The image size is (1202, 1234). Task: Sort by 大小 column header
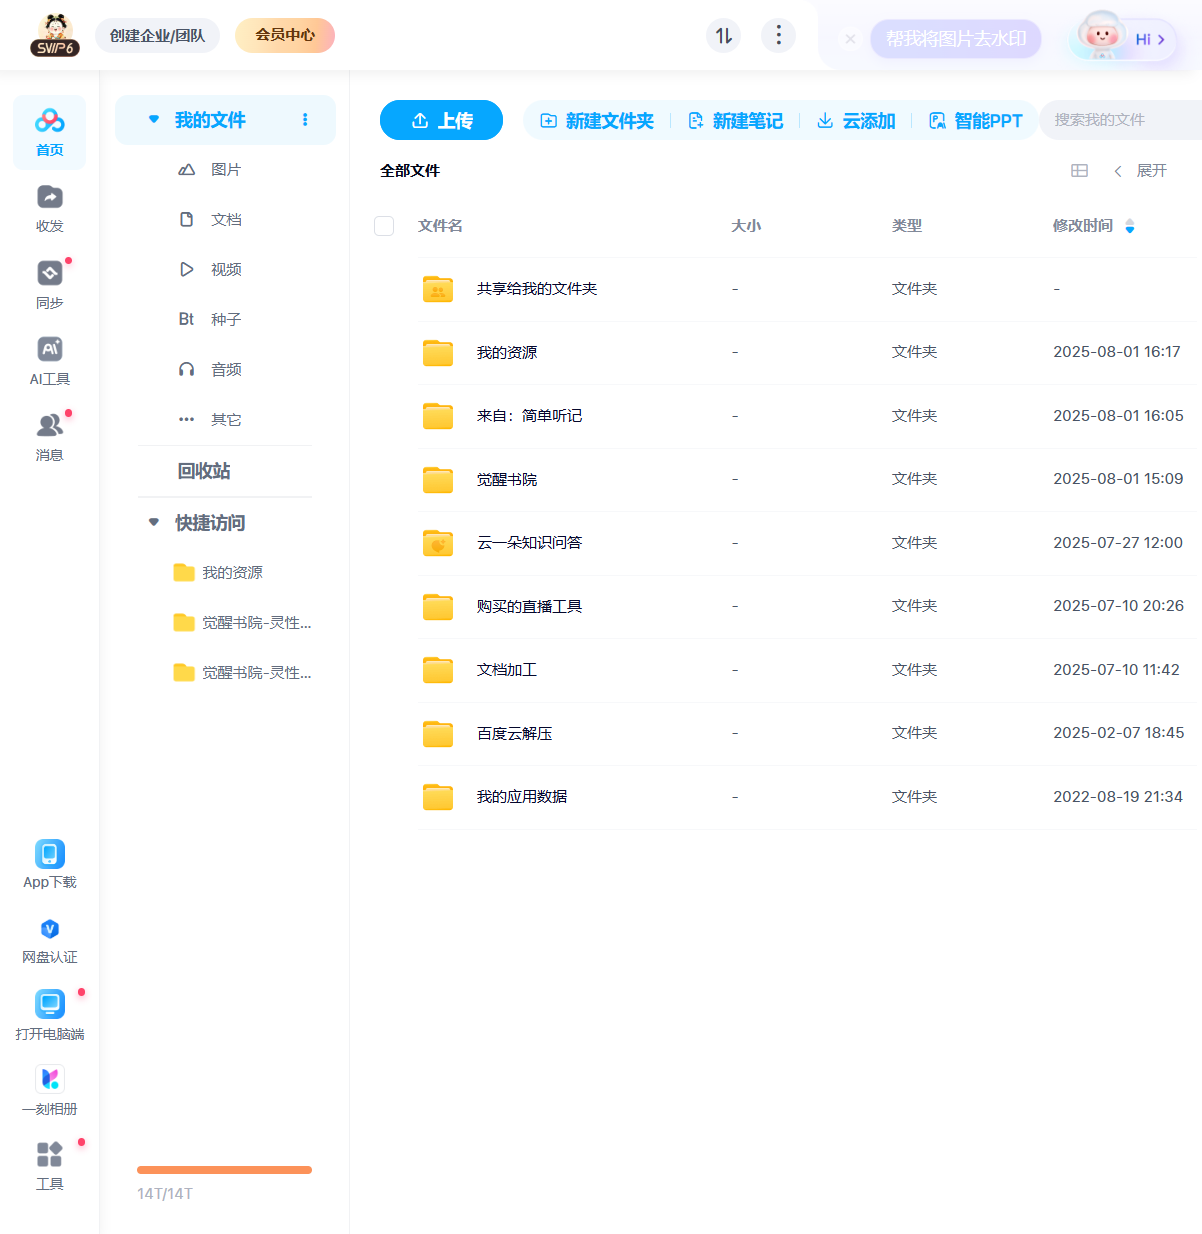[746, 226]
